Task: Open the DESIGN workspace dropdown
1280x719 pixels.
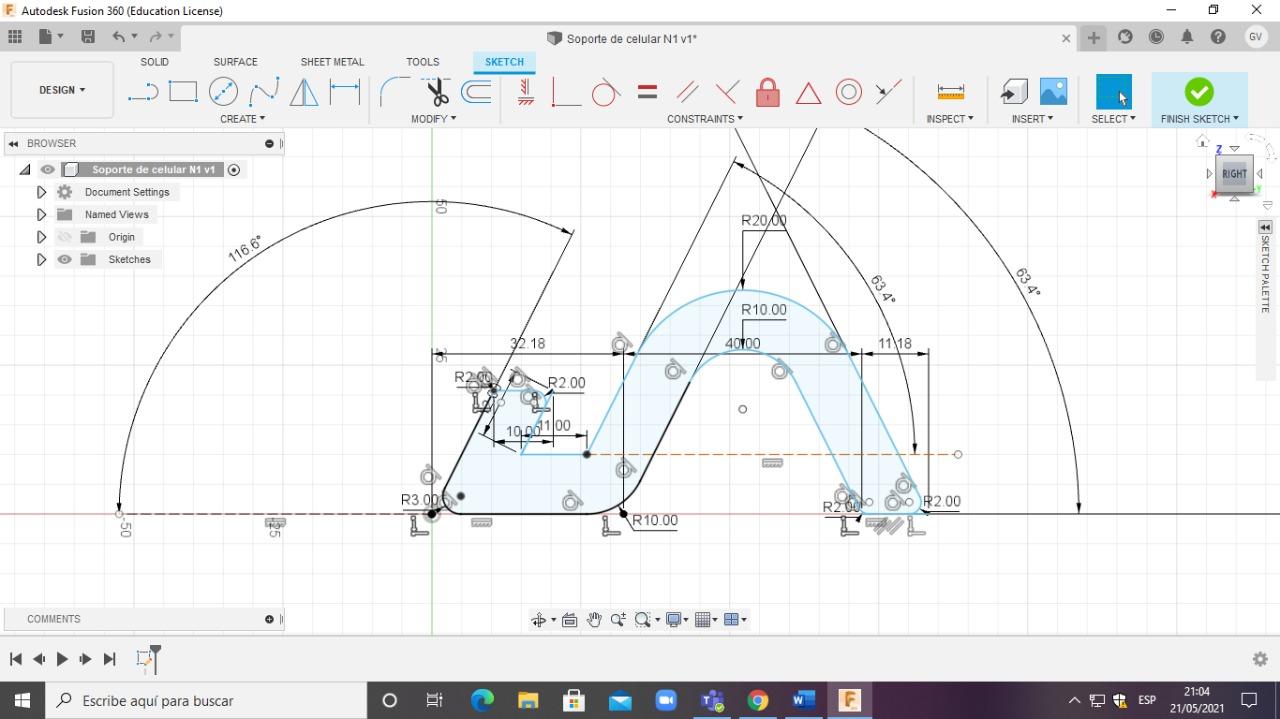Action: click(62, 90)
